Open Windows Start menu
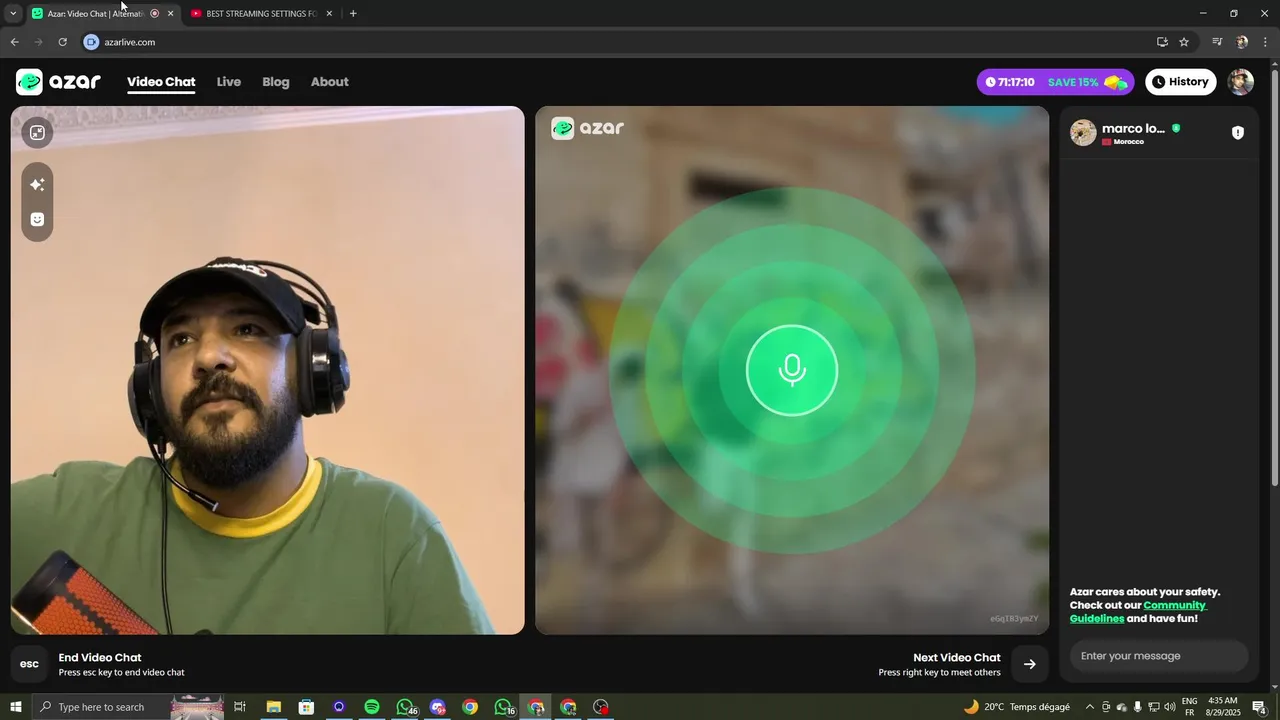This screenshot has width=1280, height=720. [16, 707]
